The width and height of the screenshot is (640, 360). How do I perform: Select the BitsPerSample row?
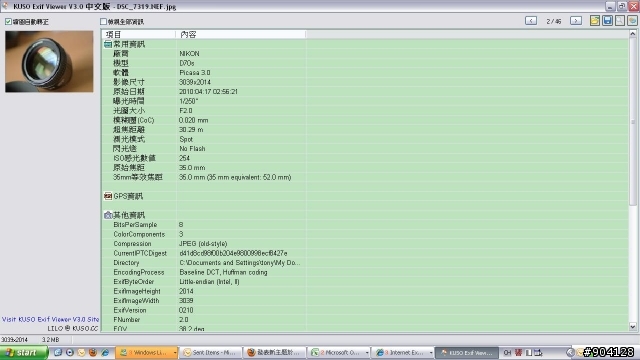point(365,224)
